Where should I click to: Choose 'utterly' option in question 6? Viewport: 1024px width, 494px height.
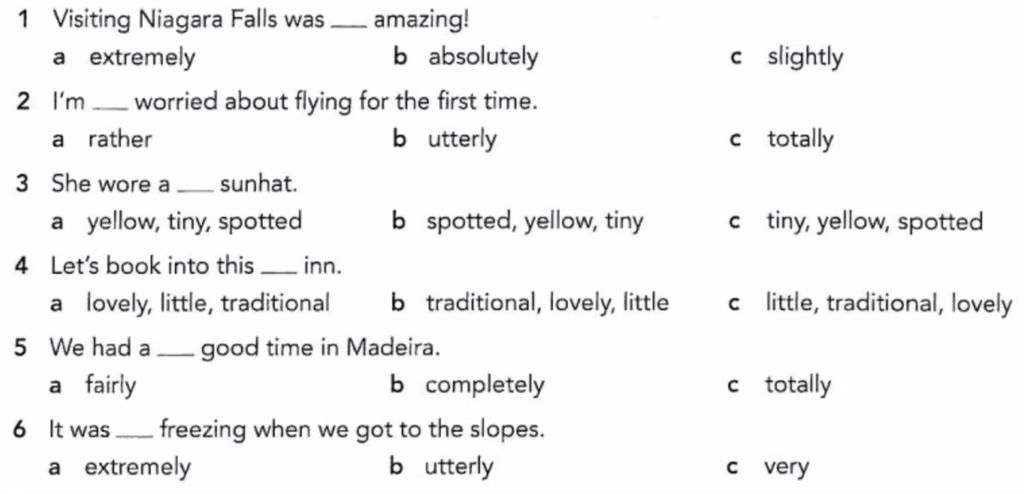coord(459,467)
